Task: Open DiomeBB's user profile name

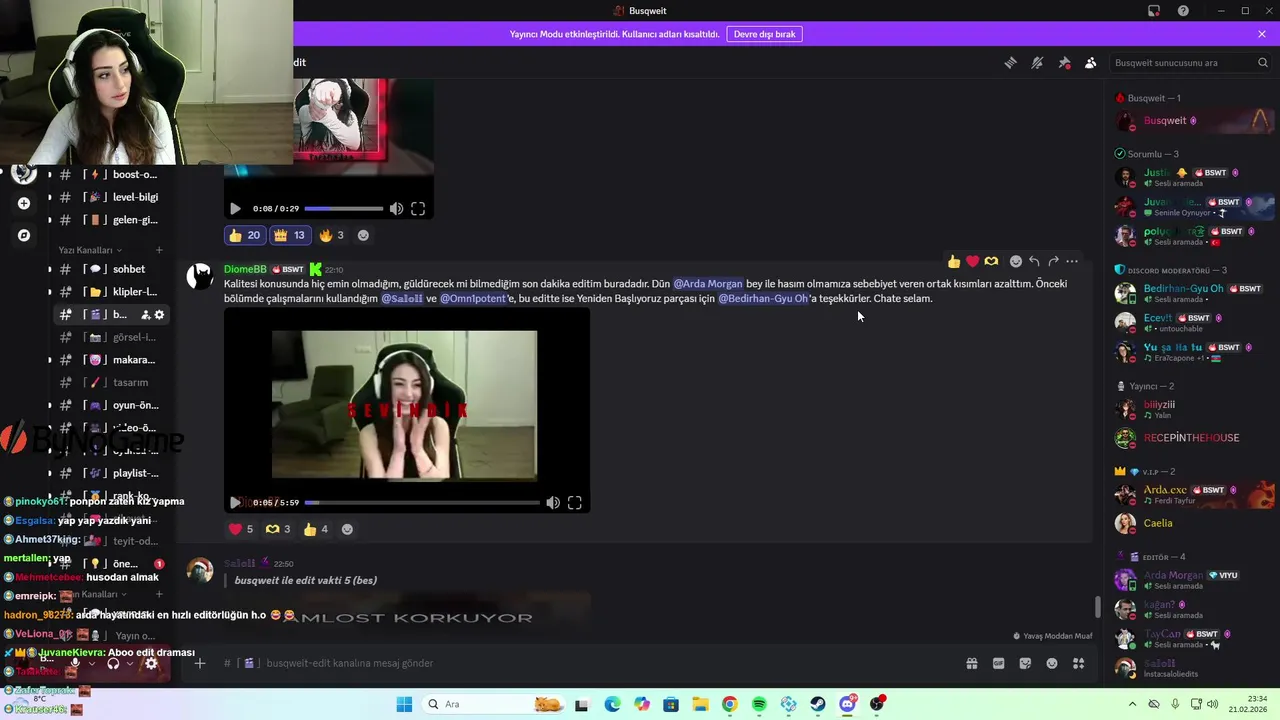Action: pos(245,269)
